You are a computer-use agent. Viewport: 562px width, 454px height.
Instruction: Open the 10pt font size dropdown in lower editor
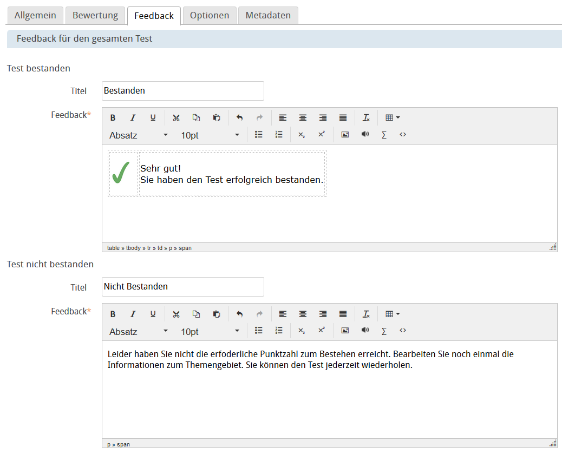click(210, 331)
